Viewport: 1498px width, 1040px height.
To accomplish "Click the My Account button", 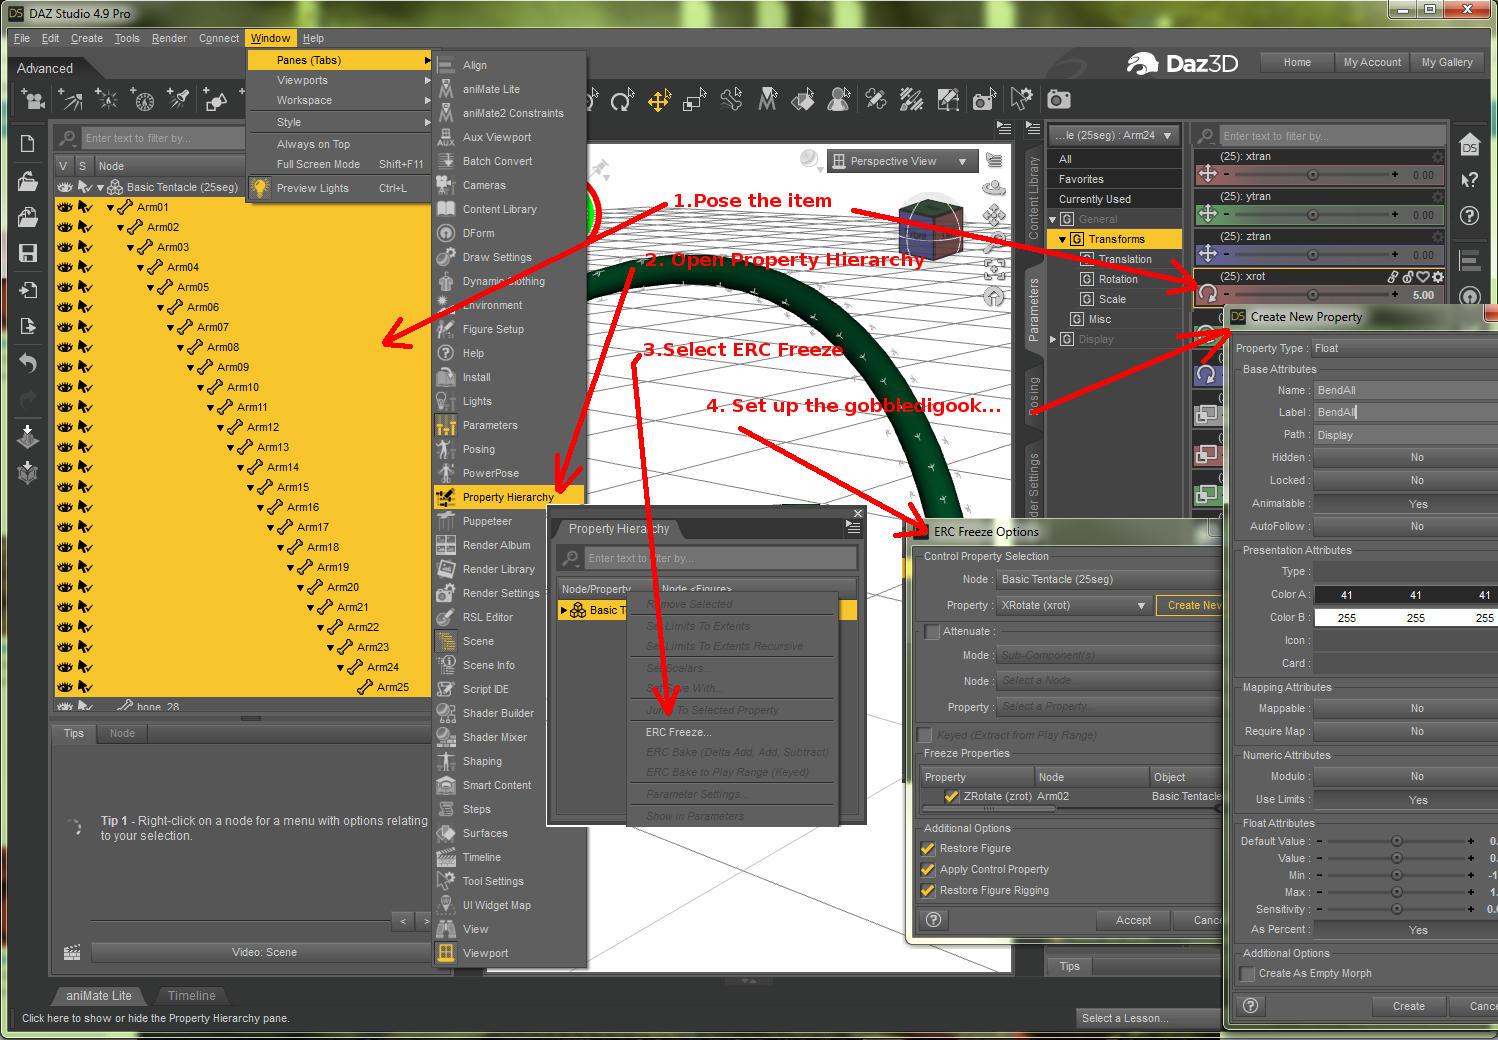I will click(1372, 62).
